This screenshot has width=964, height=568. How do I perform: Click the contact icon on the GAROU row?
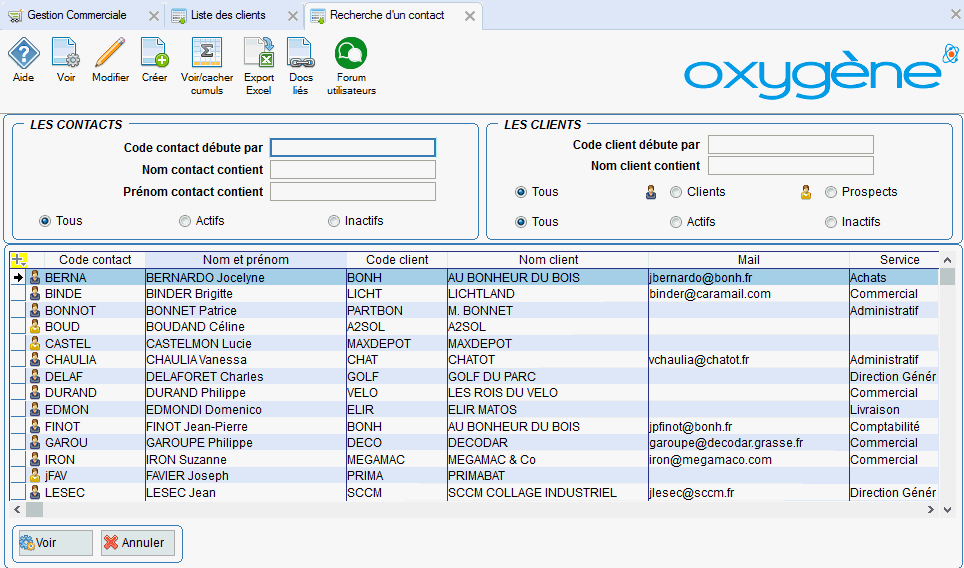[x=35, y=443]
